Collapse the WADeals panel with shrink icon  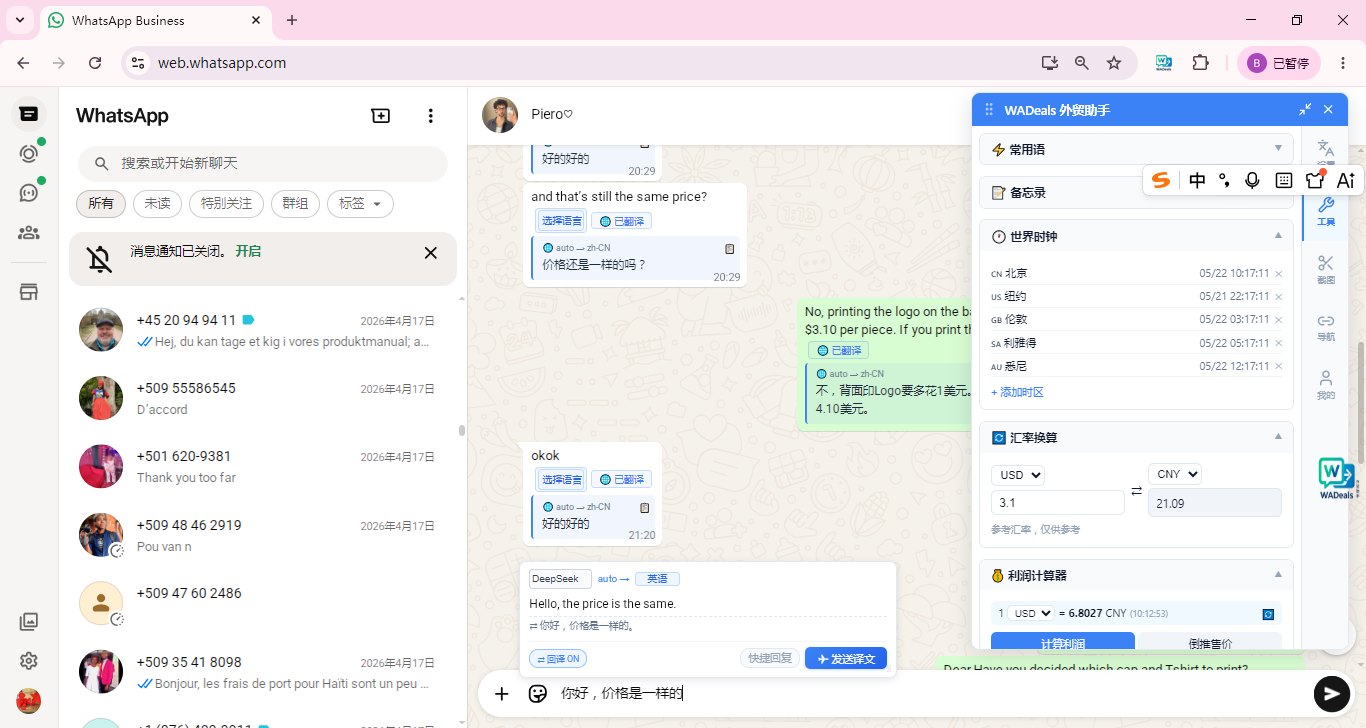1305,109
